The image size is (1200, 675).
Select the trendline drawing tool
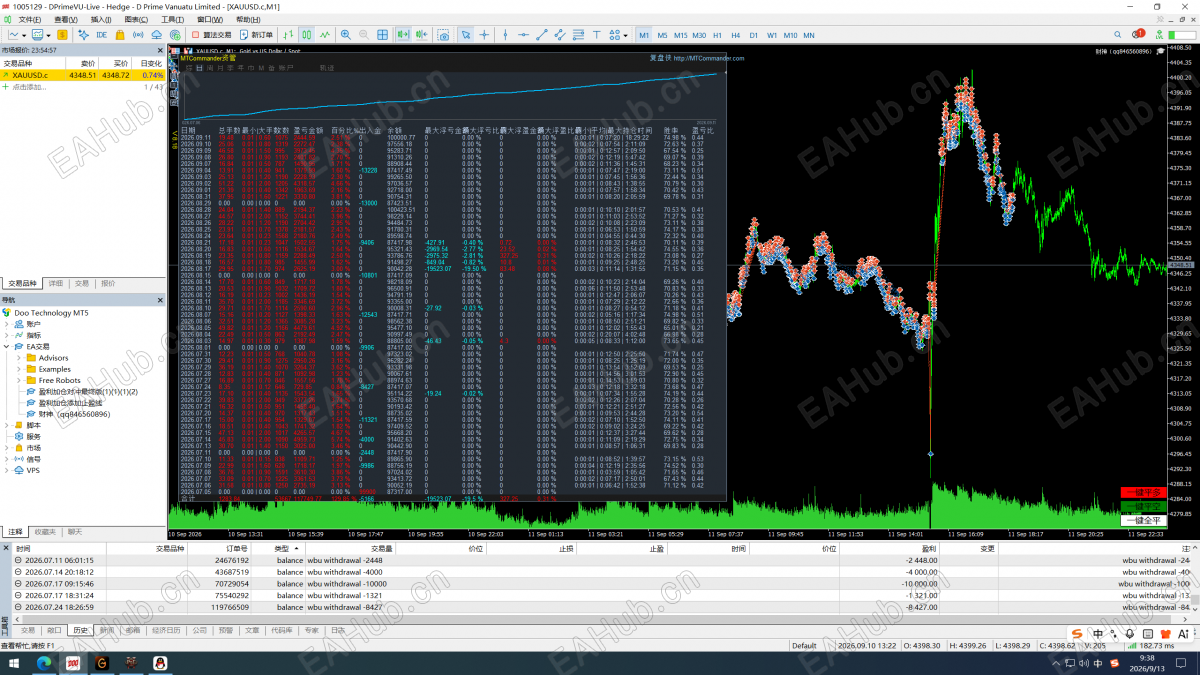point(542,35)
